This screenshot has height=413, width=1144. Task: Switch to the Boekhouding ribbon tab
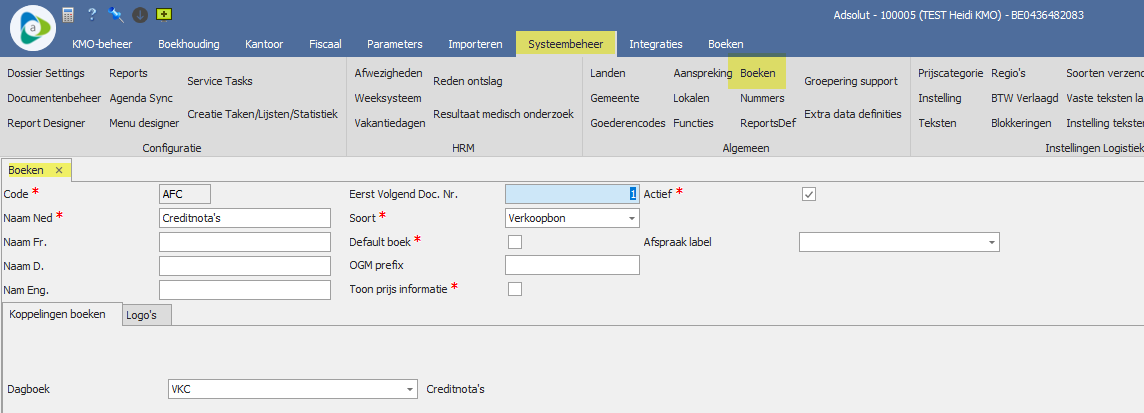click(x=188, y=44)
